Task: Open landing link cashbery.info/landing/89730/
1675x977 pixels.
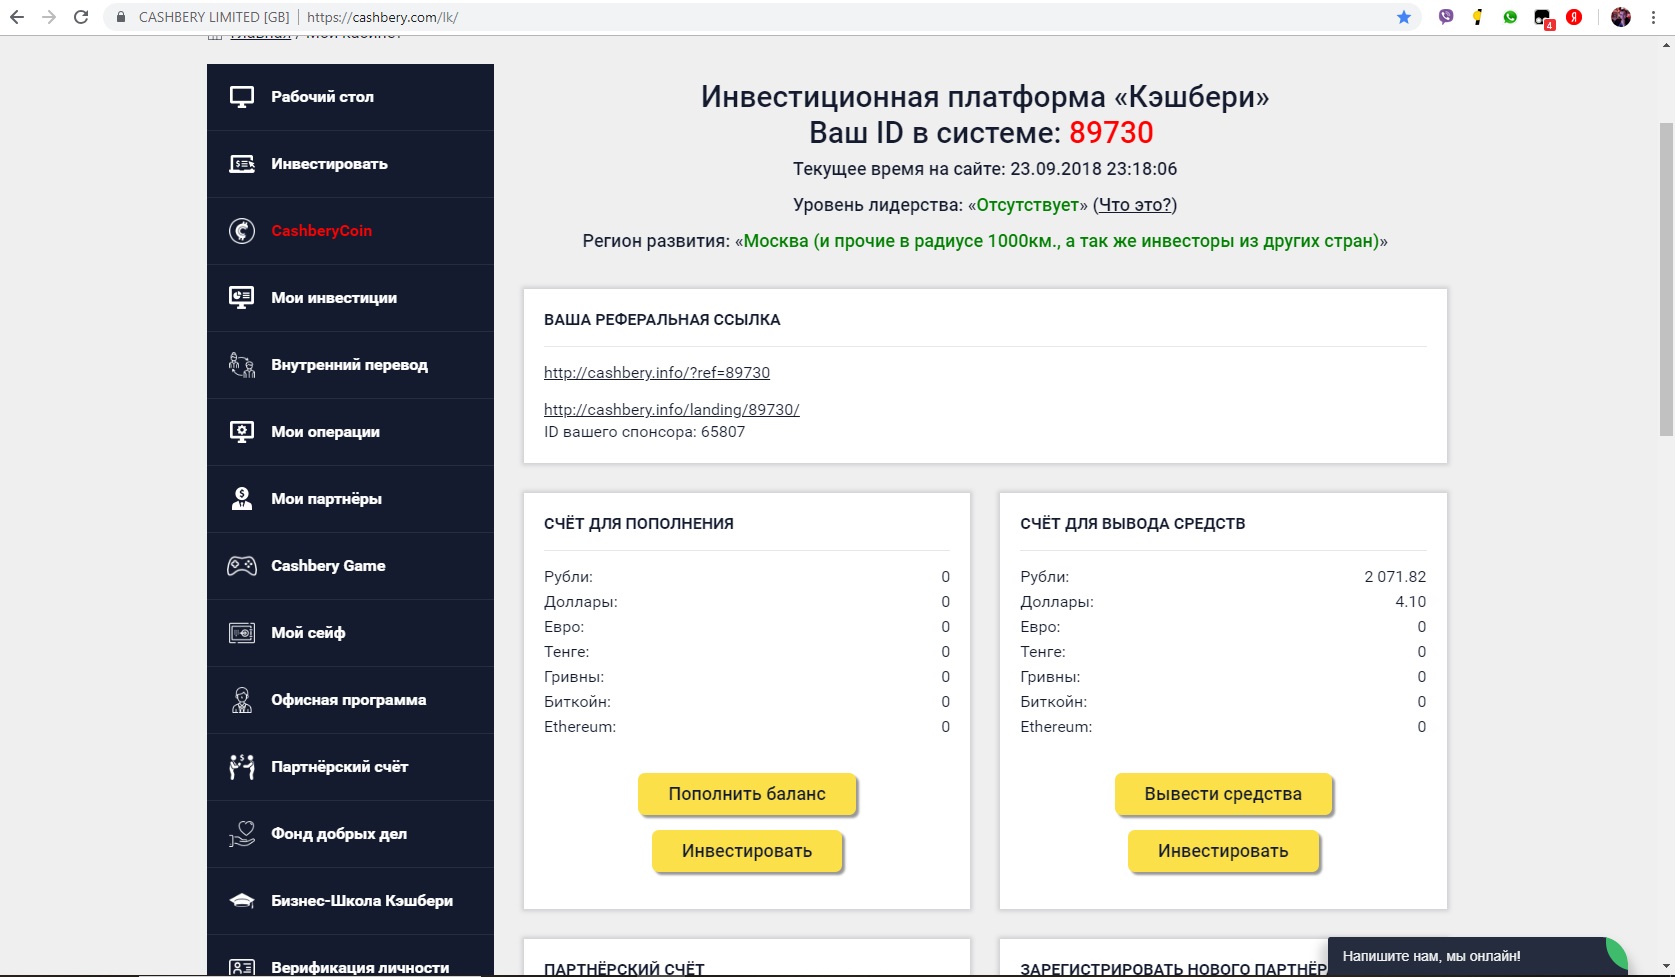Action: point(672,410)
